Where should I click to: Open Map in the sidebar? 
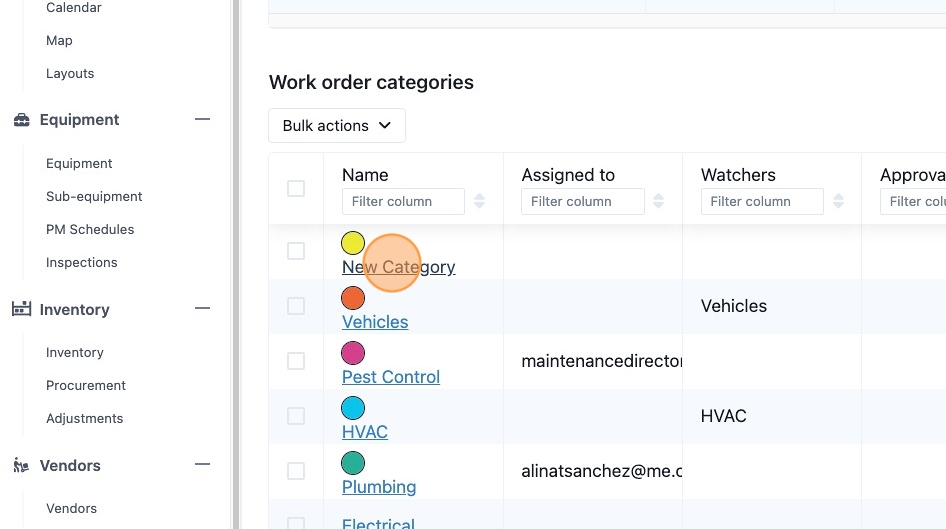(59, 40)
